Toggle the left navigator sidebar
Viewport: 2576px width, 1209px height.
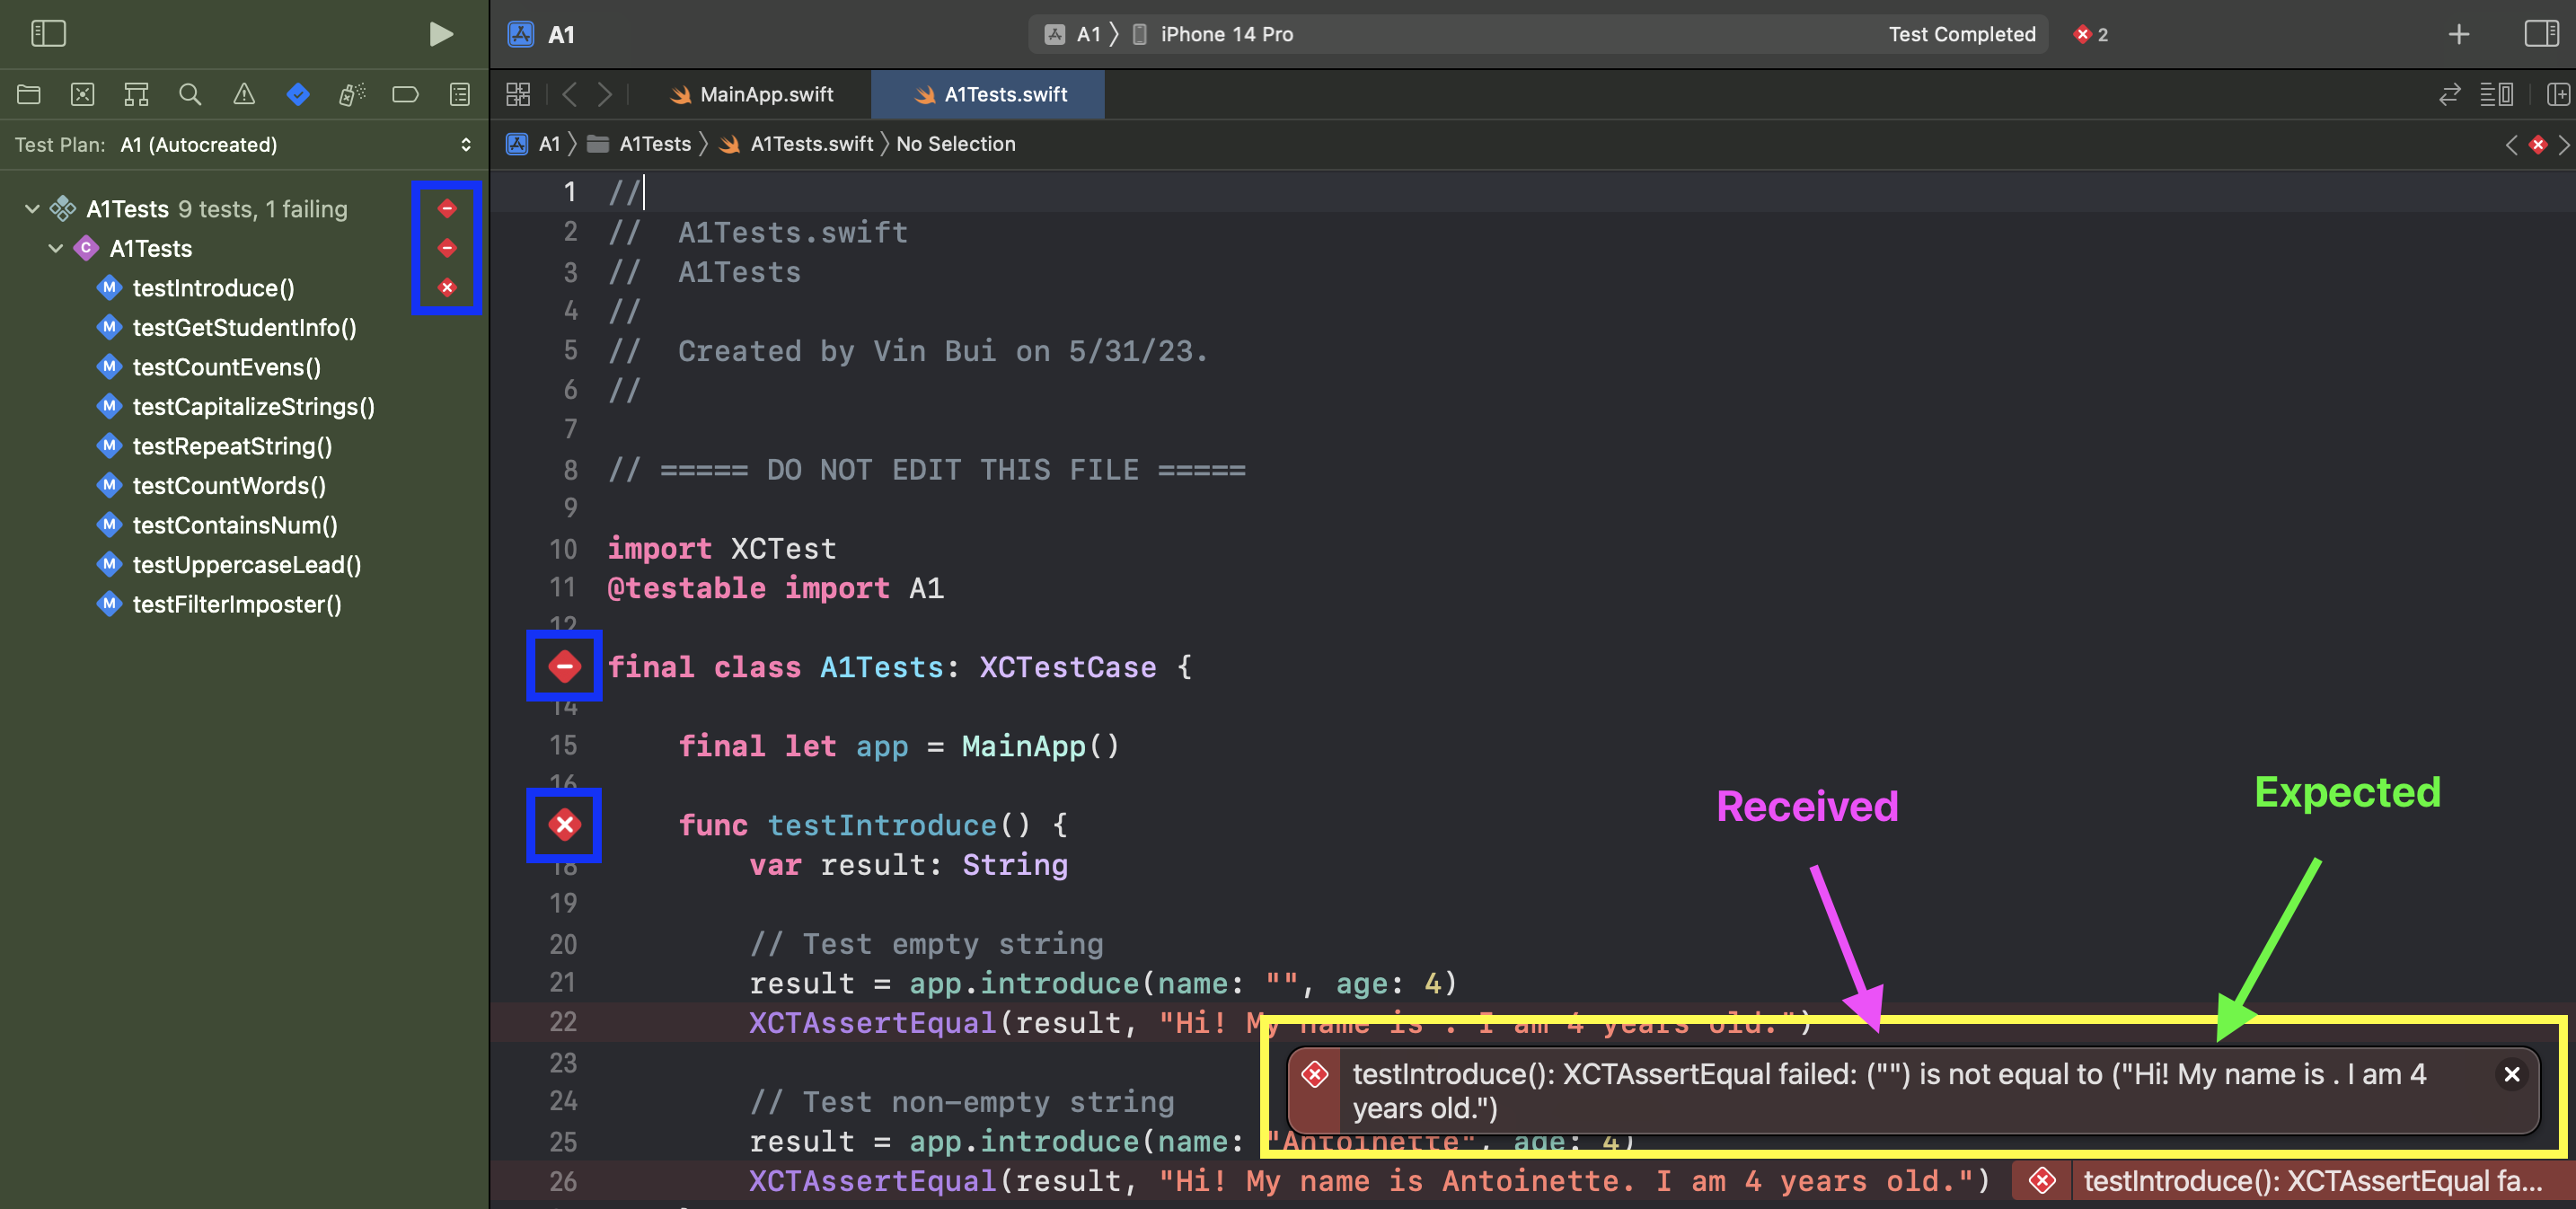(48, 34)
